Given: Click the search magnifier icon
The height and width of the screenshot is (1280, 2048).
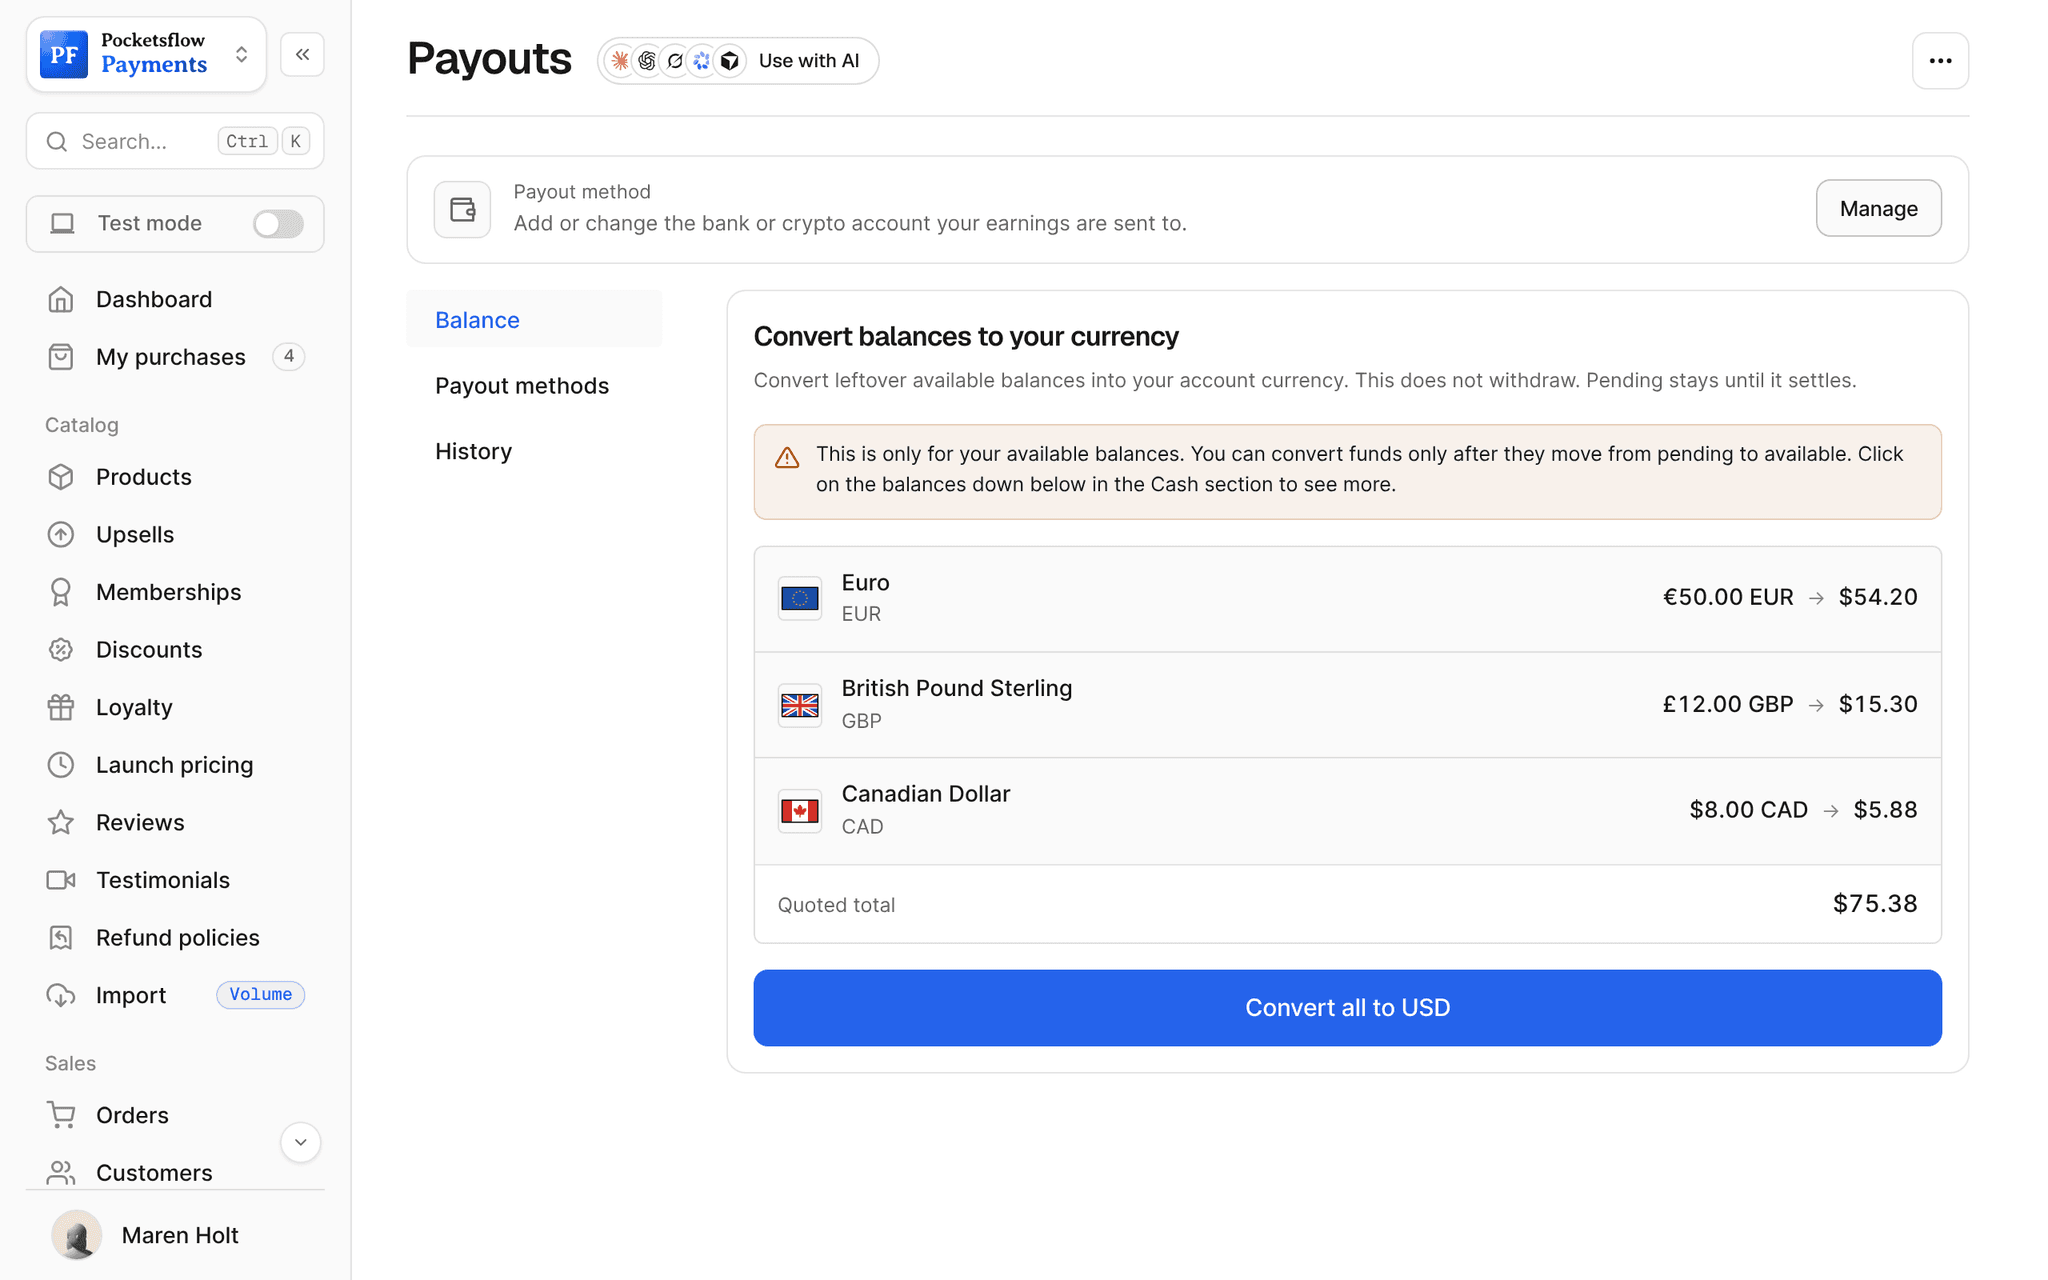Looking at the screenshot, I should [57, 141].
